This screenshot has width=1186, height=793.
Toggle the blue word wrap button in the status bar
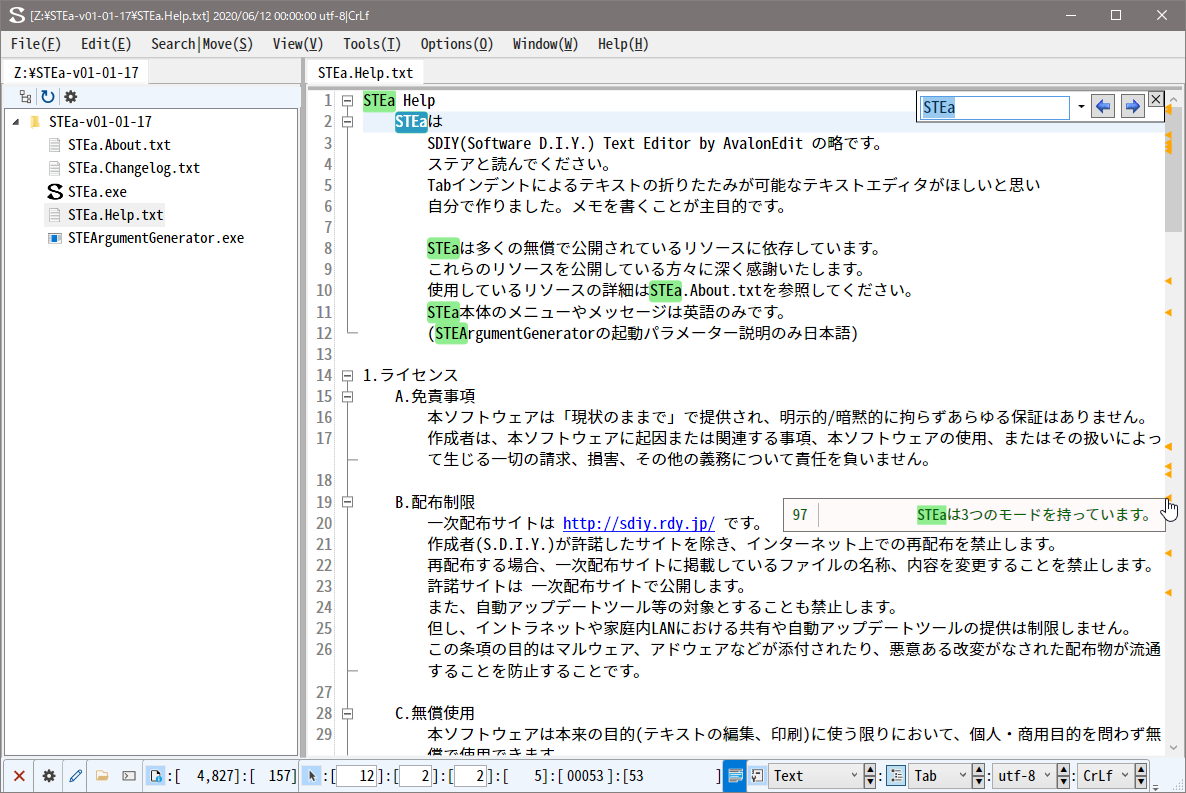[x=735, y=776]
